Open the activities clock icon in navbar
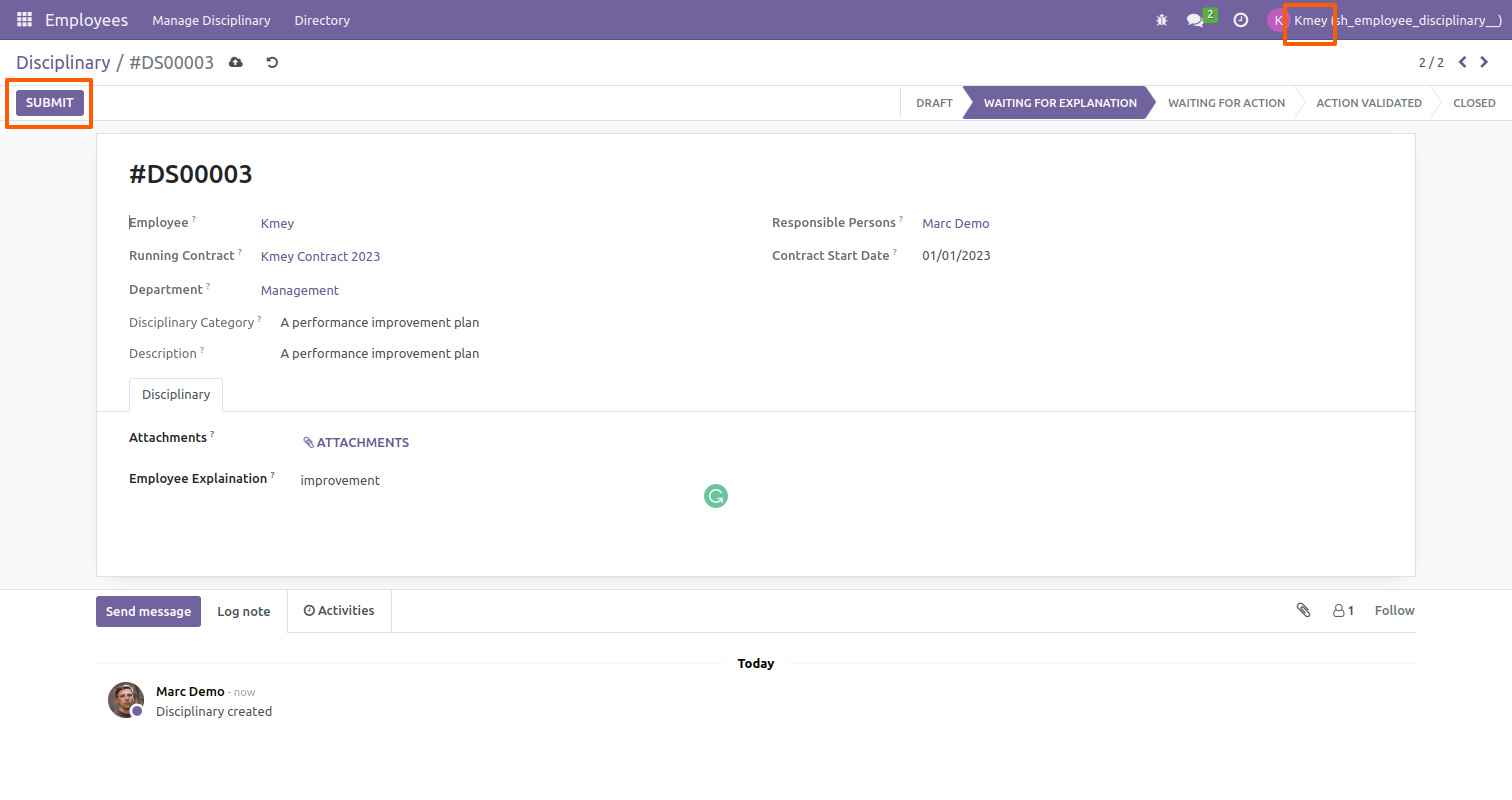Viewport: 1512px width, 800px height. click(1241, 20)
